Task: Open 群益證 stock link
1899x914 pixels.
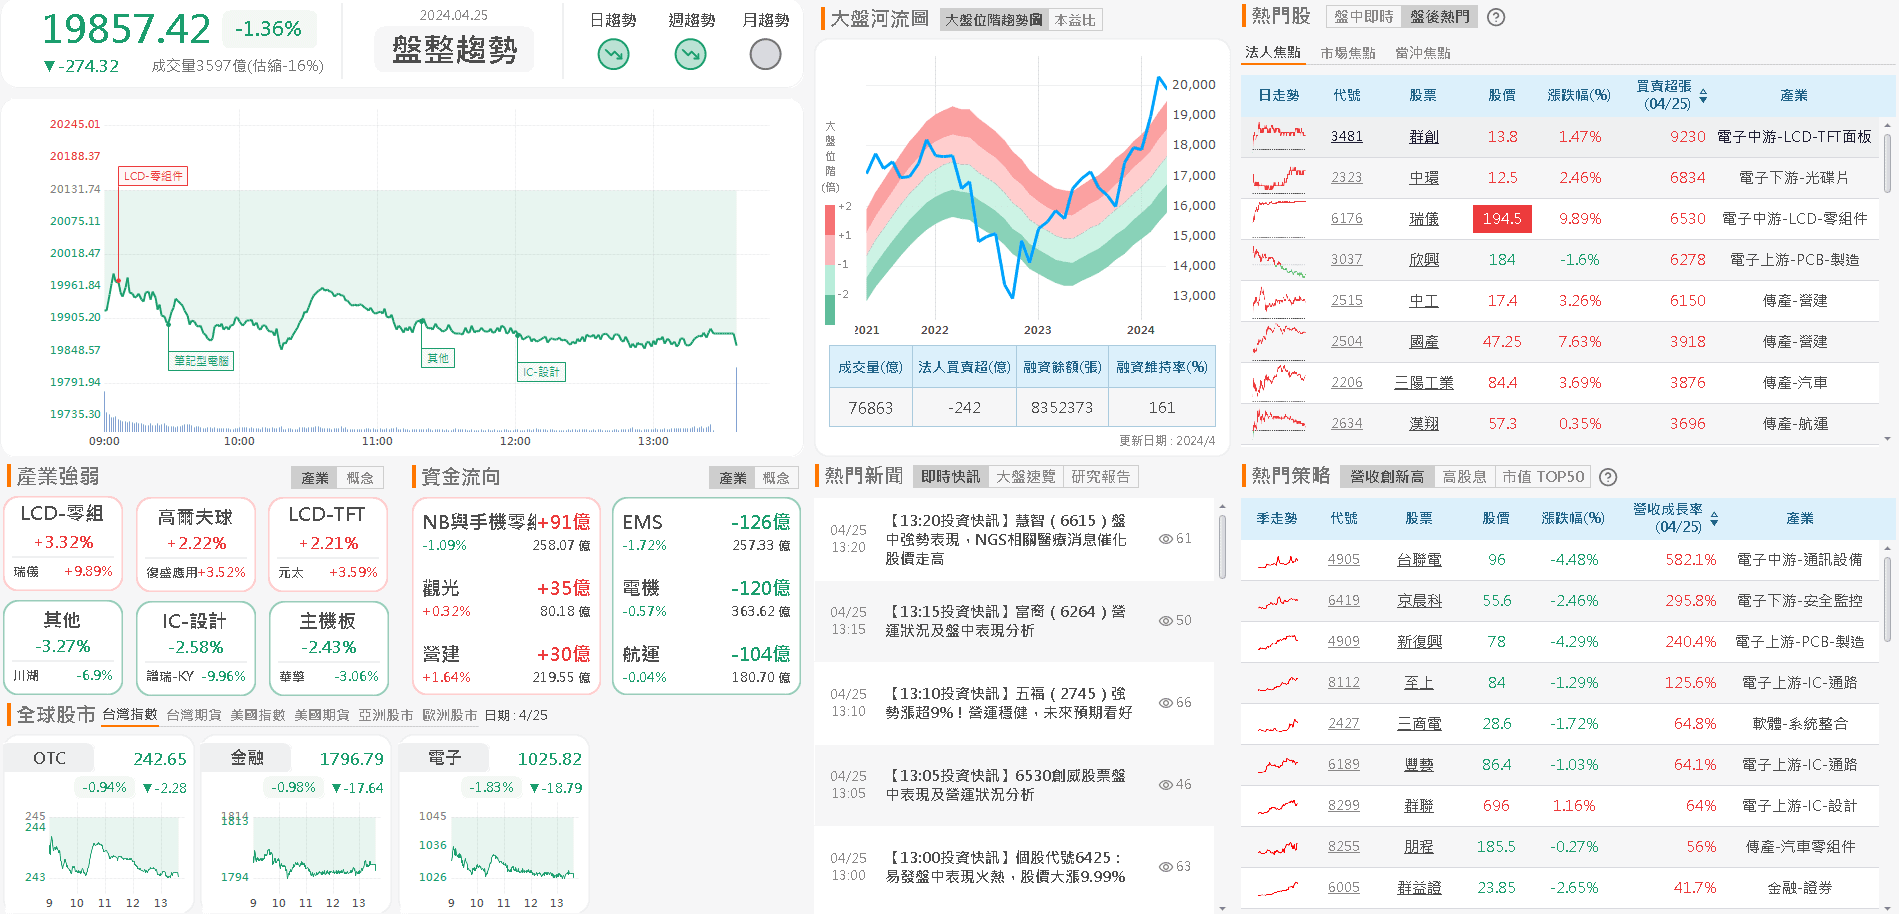Action: (1419, 888)
